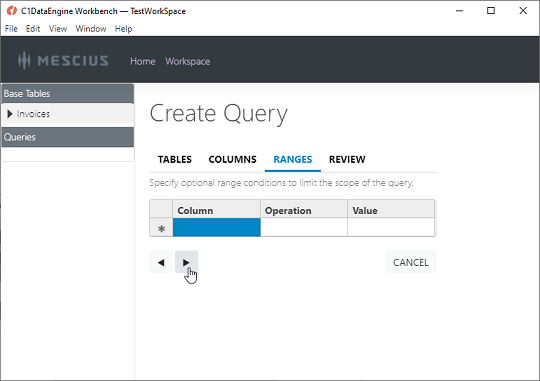Click the empty Operation cell
Screen dimensions: 540x381
point(304,227)
